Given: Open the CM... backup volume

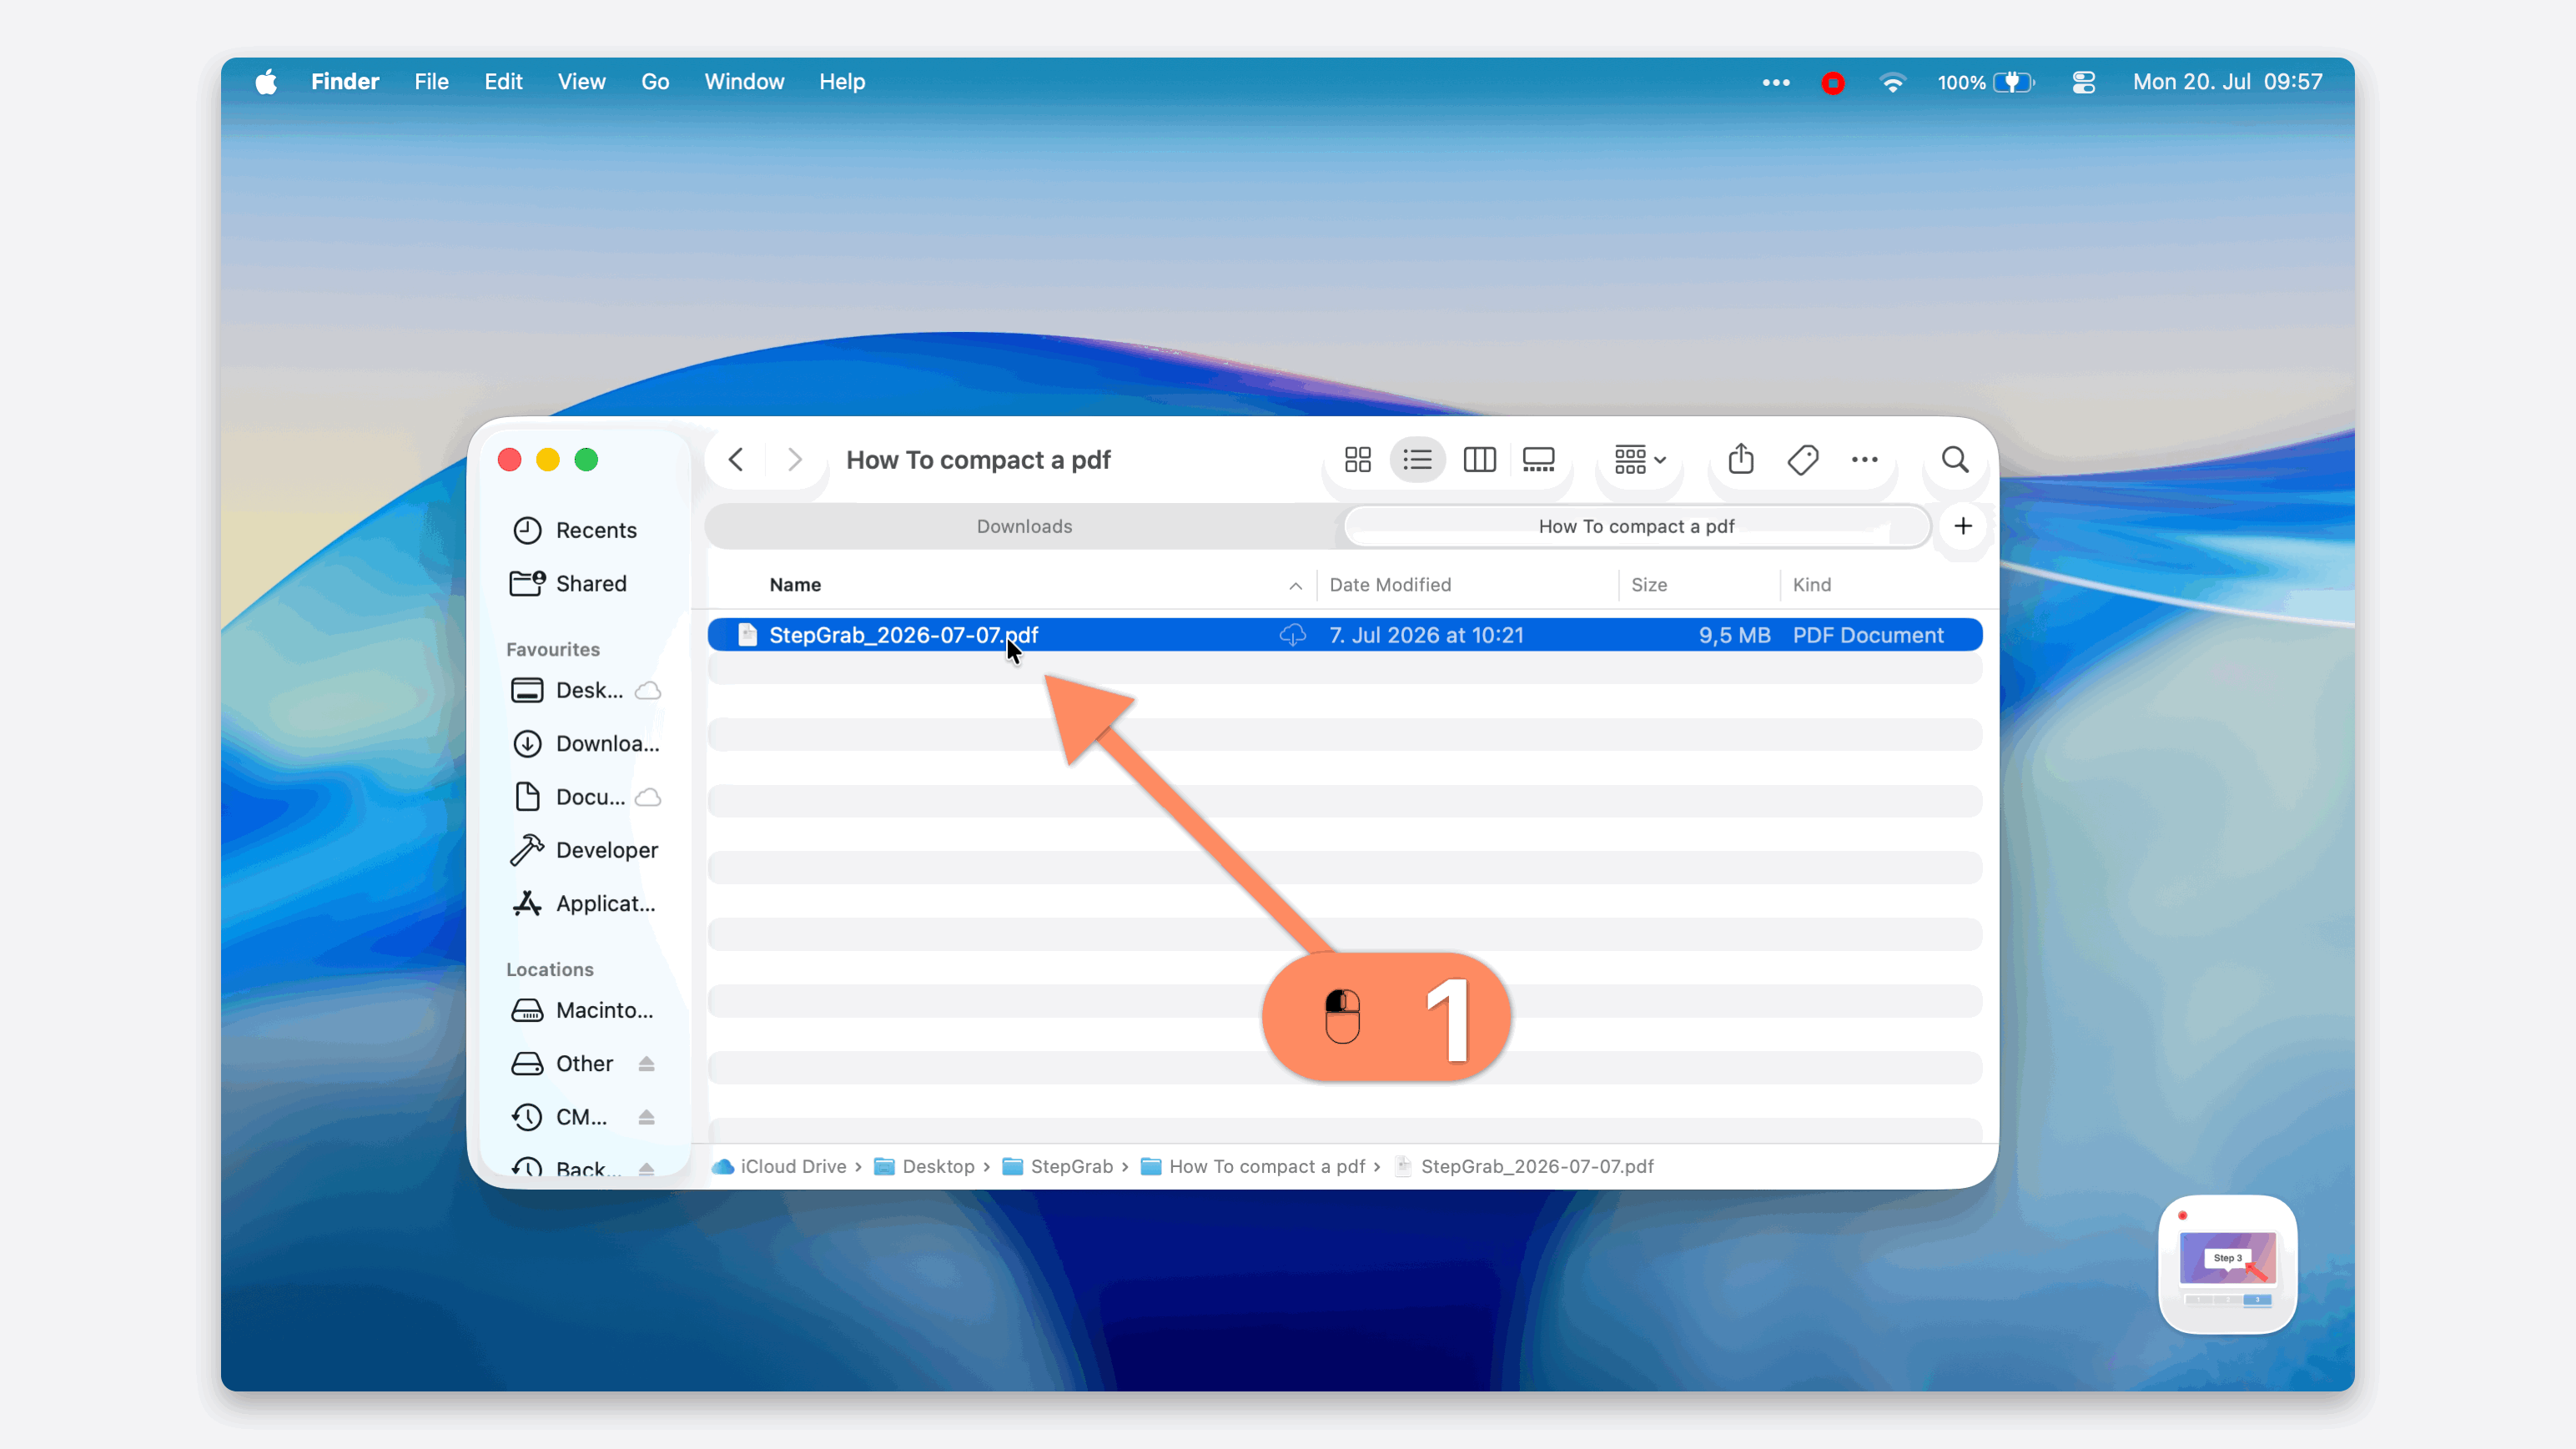Looking at the screenshot, I should (x=560, y=1117).
